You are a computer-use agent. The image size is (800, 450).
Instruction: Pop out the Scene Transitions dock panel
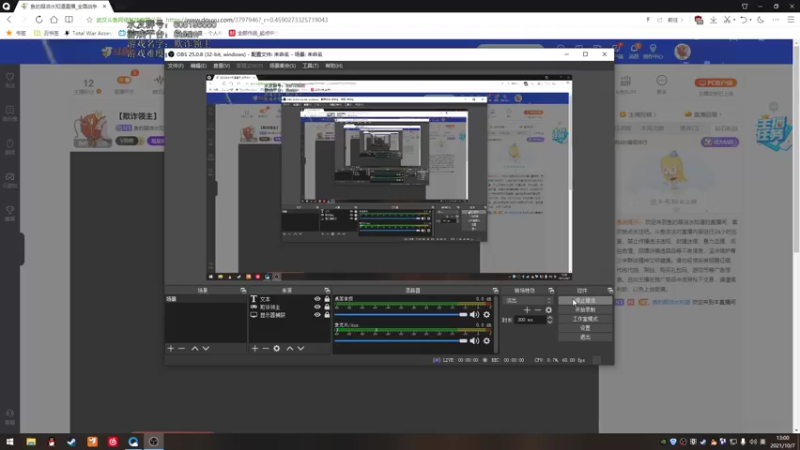coord(551,290)
